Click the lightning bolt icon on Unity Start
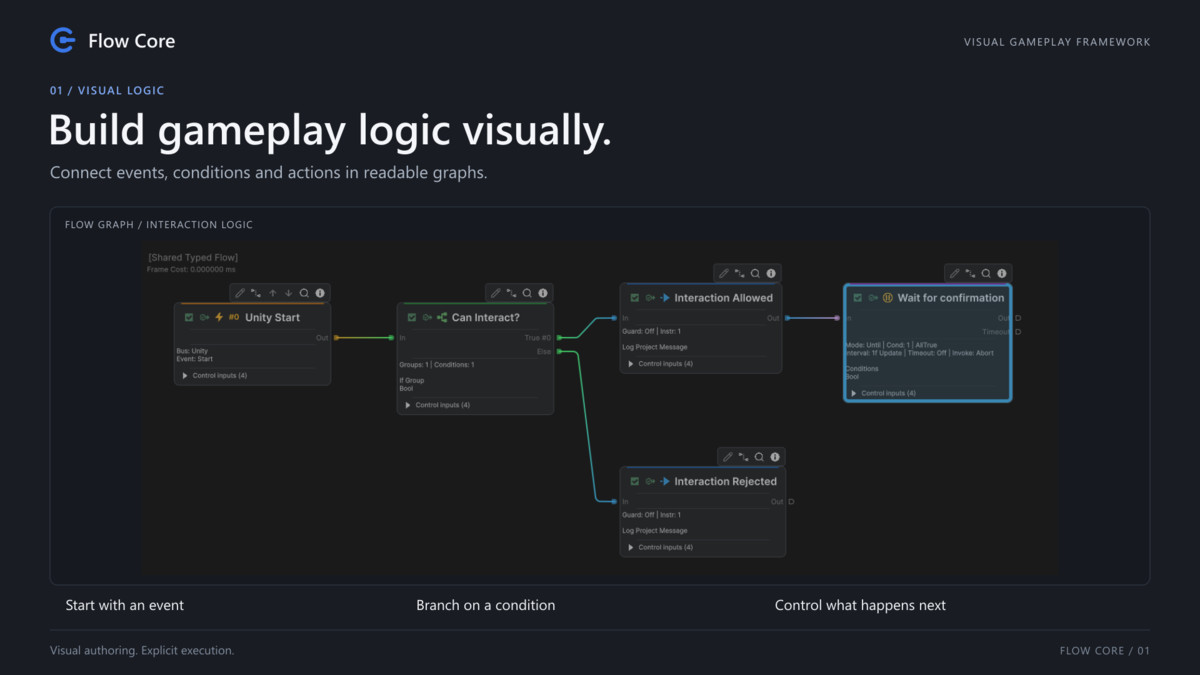Viewport: 1200px width, 675px height. pyautogui.click(x=219, y=317)
